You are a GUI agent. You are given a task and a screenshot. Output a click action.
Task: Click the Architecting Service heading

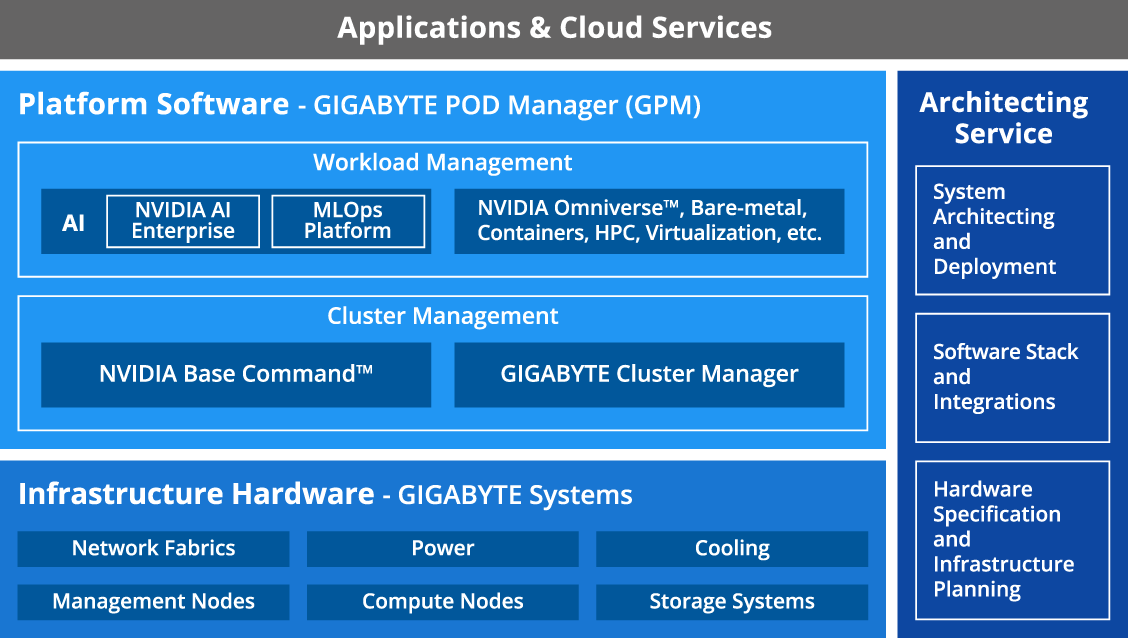(1004, 117)
